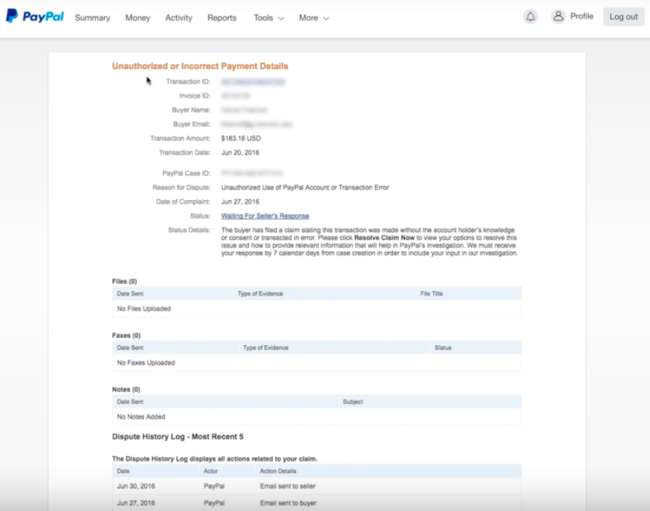The height and width of the screenshot is (511, 650).
Task: Click the Profile avatar icon
Action: (x=558, y=17)
